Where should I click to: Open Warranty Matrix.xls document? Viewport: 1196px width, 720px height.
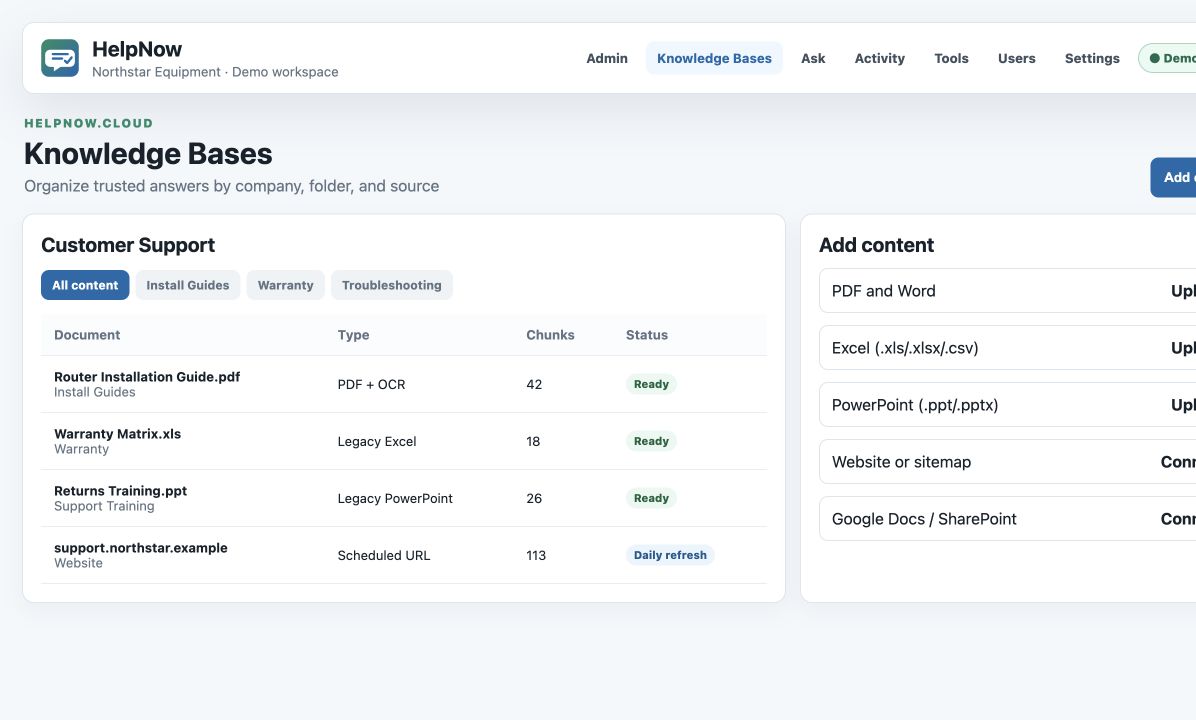point(117,434)
